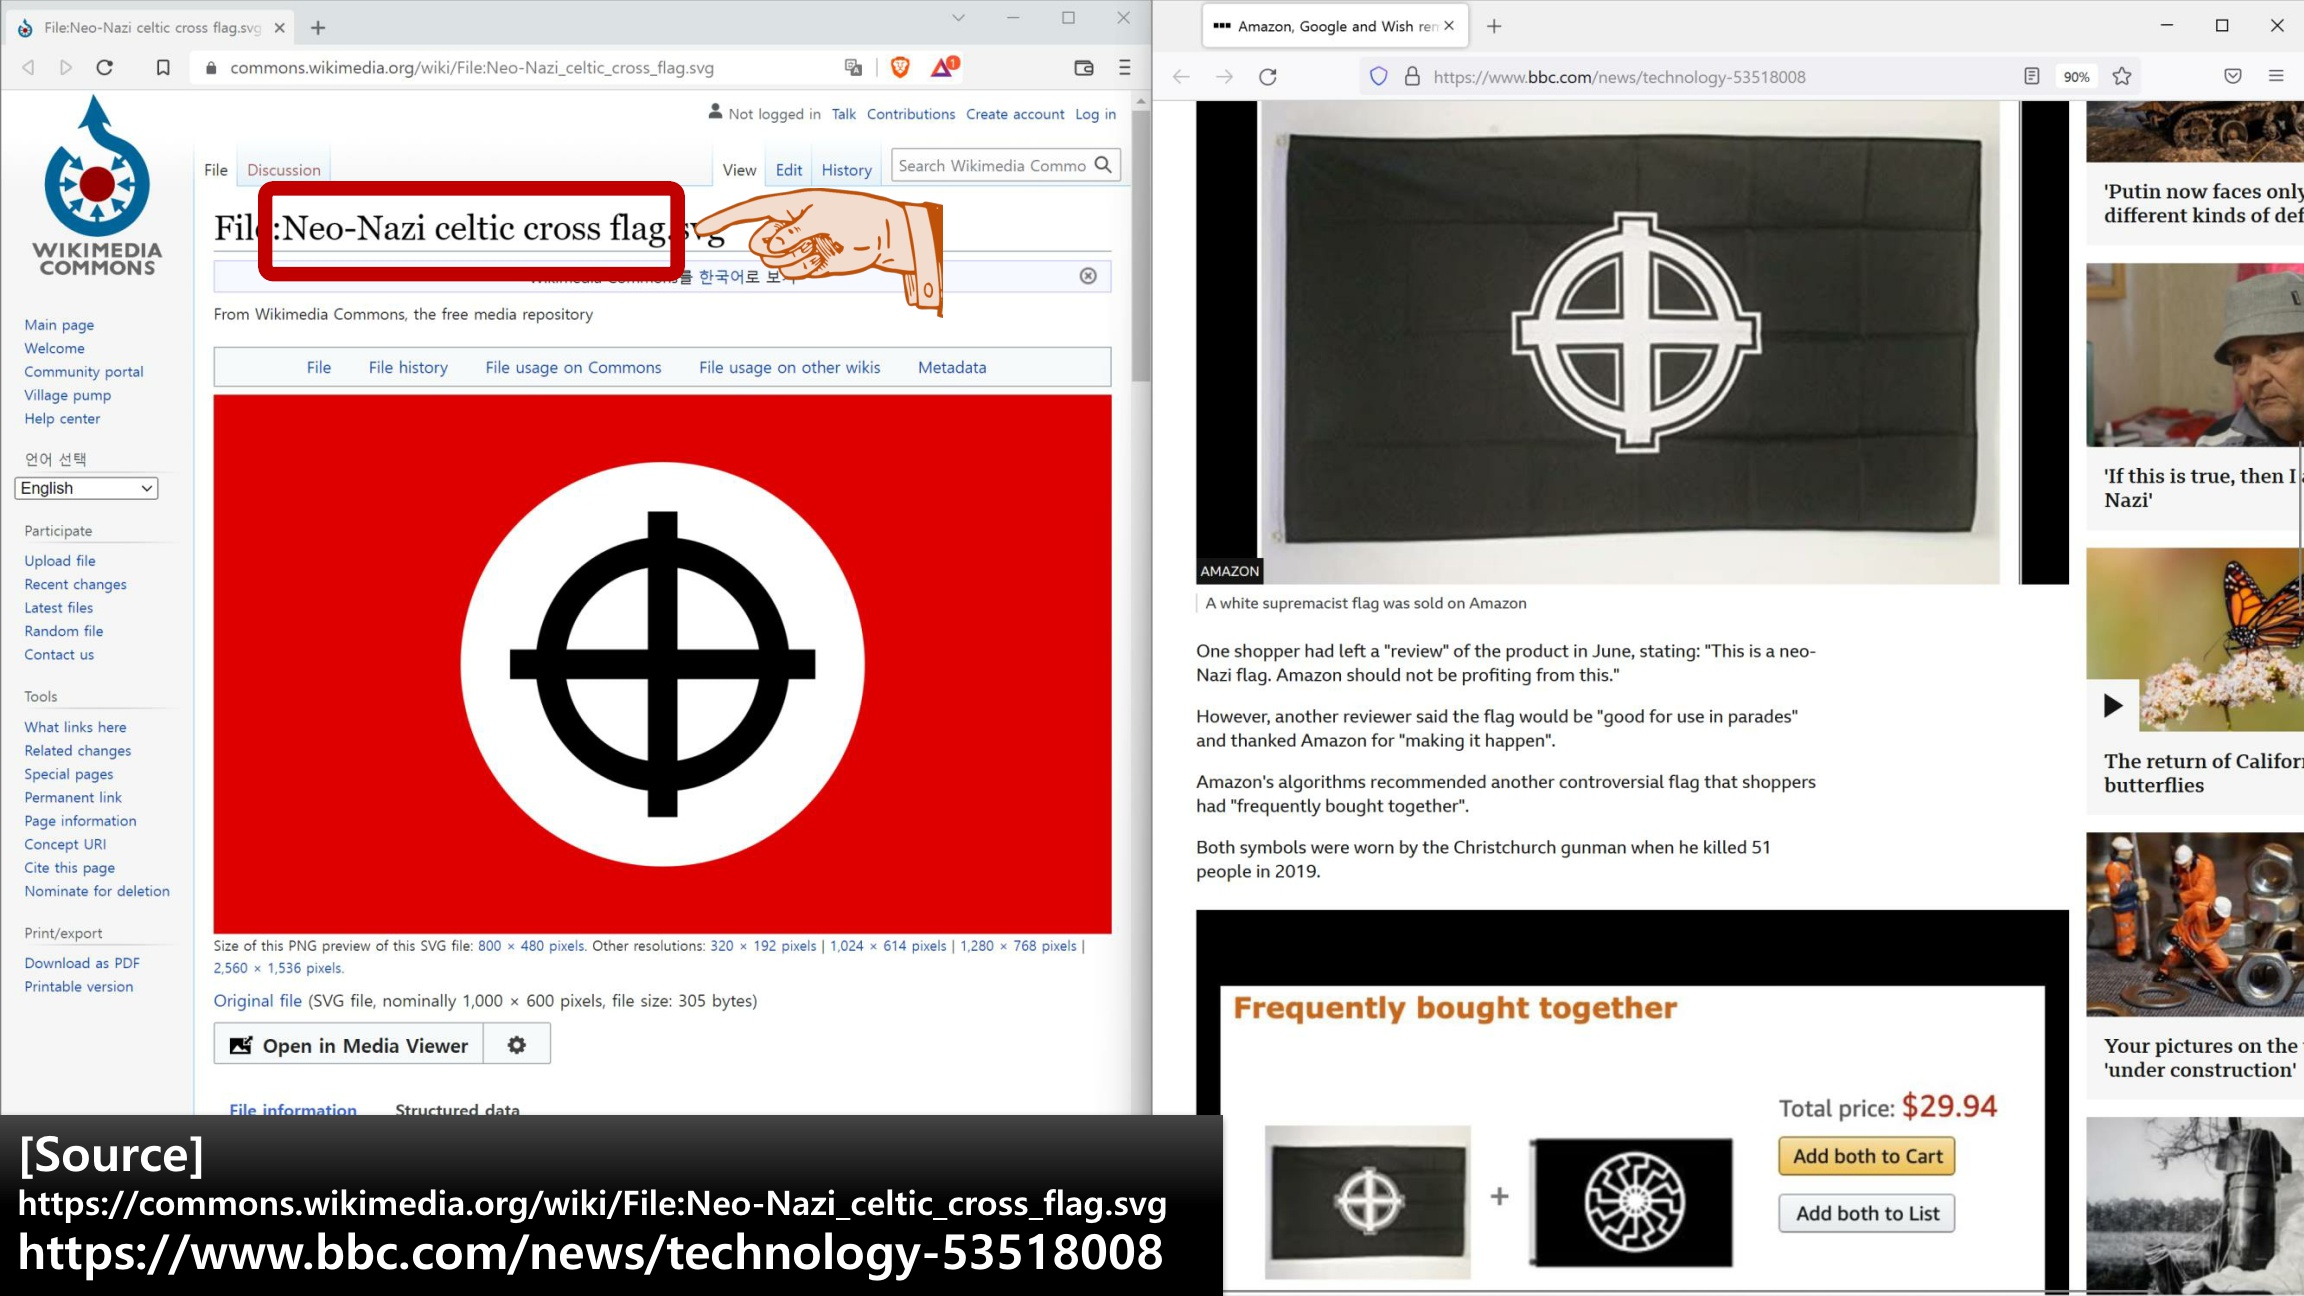This screenshot has height=1296, width=2304.
Task: Open the Edit tab
Action: click(x=789, y=170)
